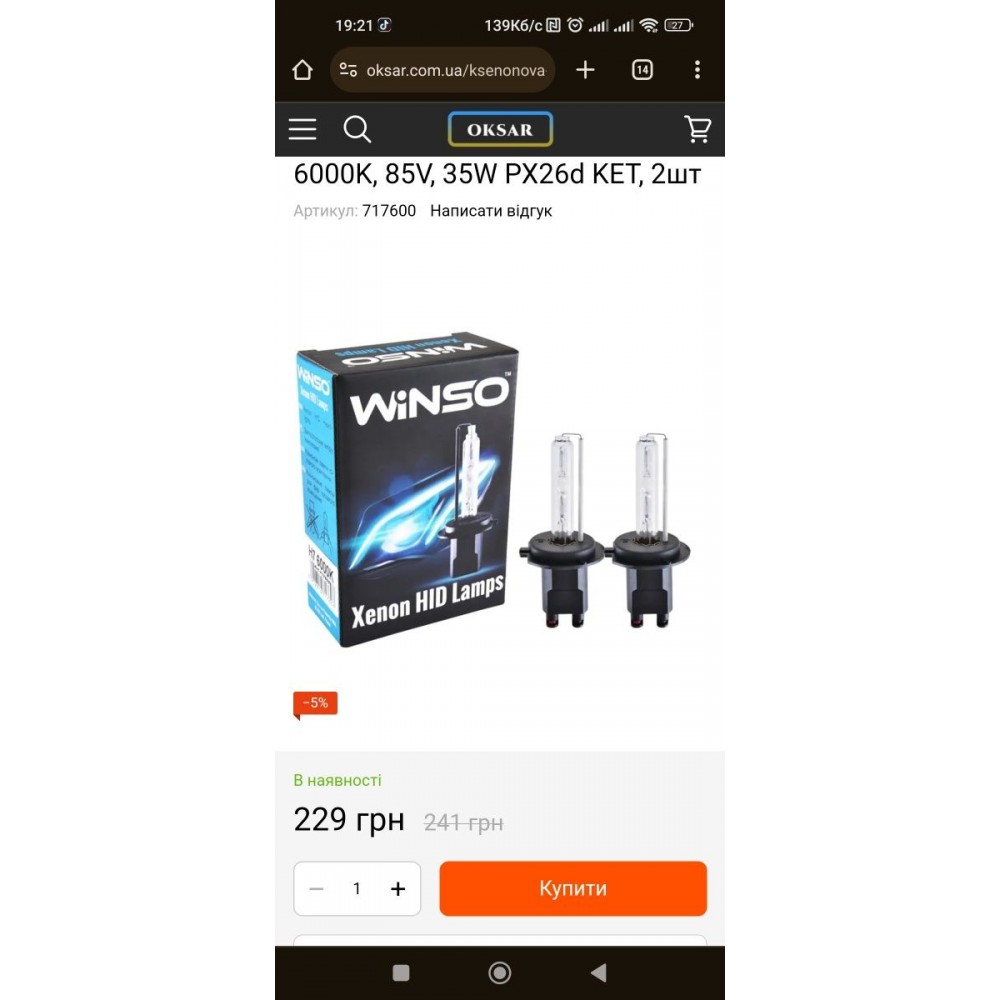Show open tabs counter 14
The width and height of the screenshot is (1000, 1000).
click(x=642, y=70)
